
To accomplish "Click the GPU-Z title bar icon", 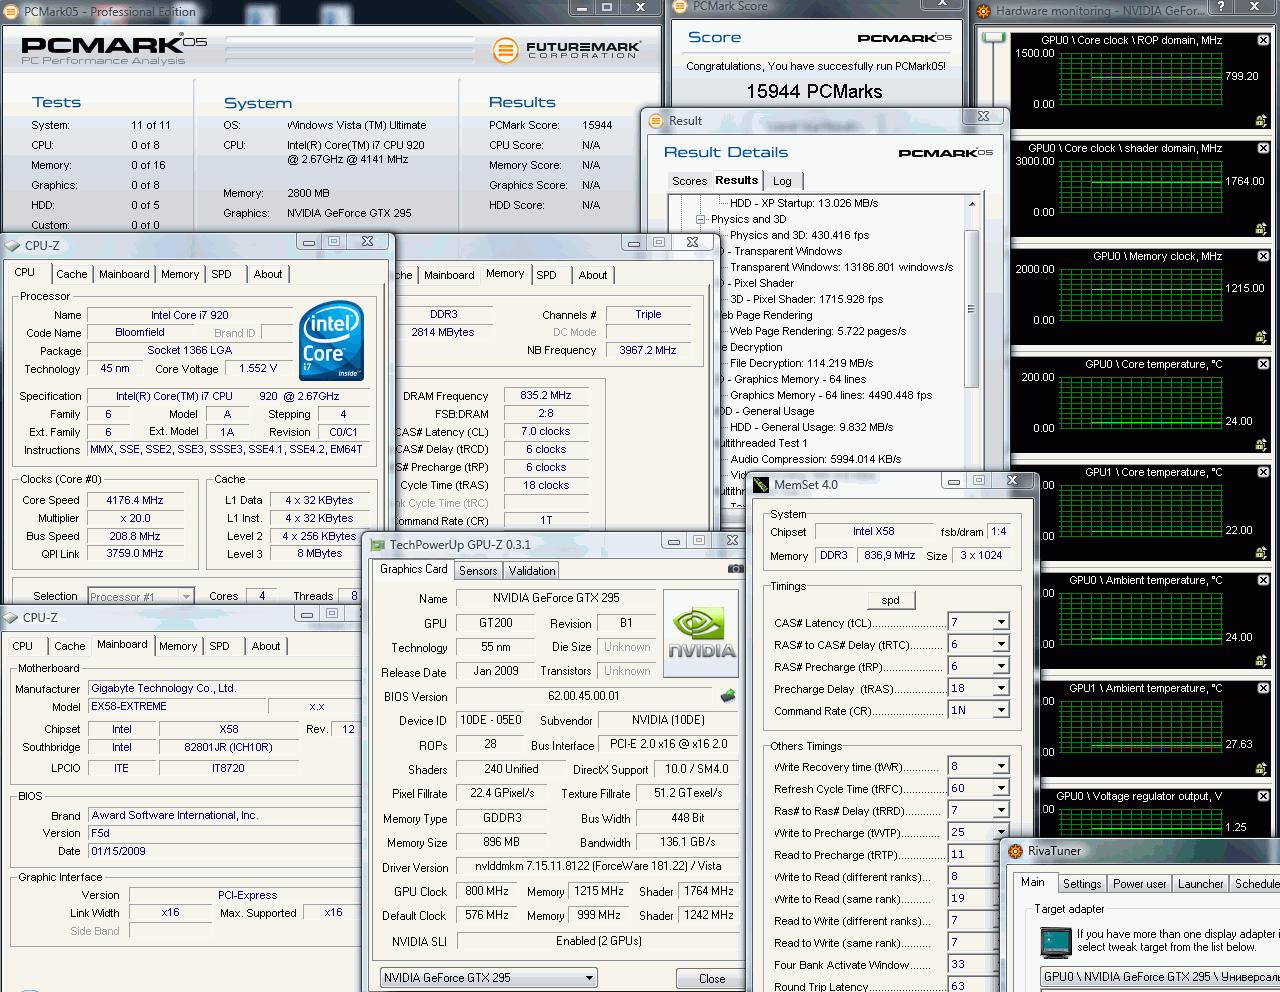I will coord(378,545).
